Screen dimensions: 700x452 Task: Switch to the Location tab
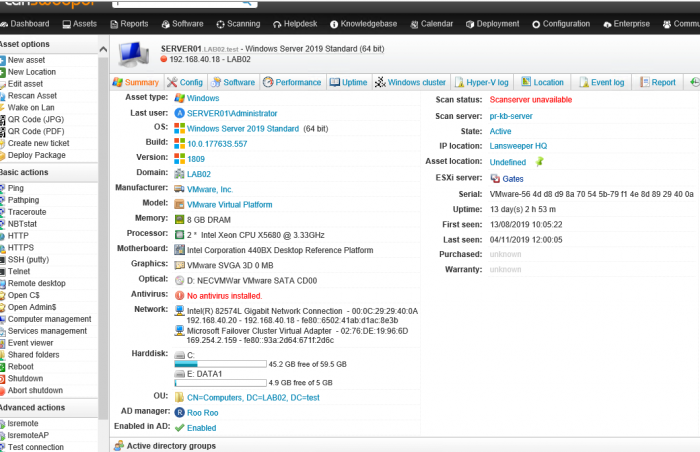[x=542, y=82]
